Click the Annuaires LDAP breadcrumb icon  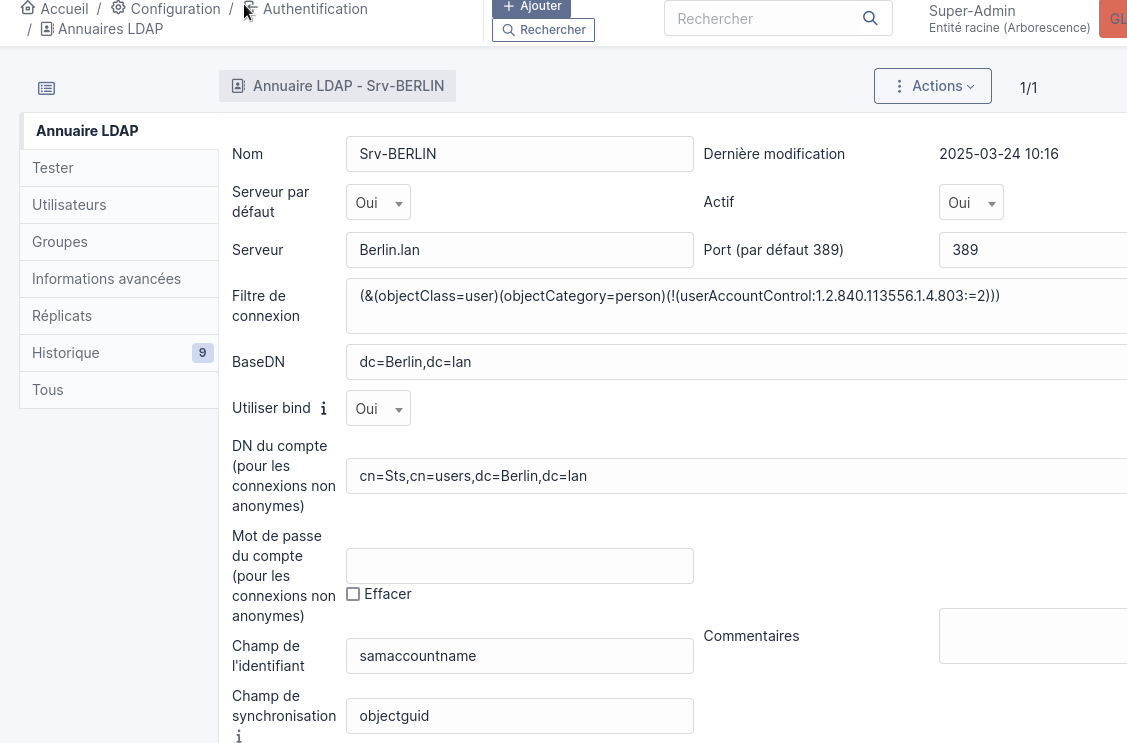pyautogui.click(x=47, y=29)
